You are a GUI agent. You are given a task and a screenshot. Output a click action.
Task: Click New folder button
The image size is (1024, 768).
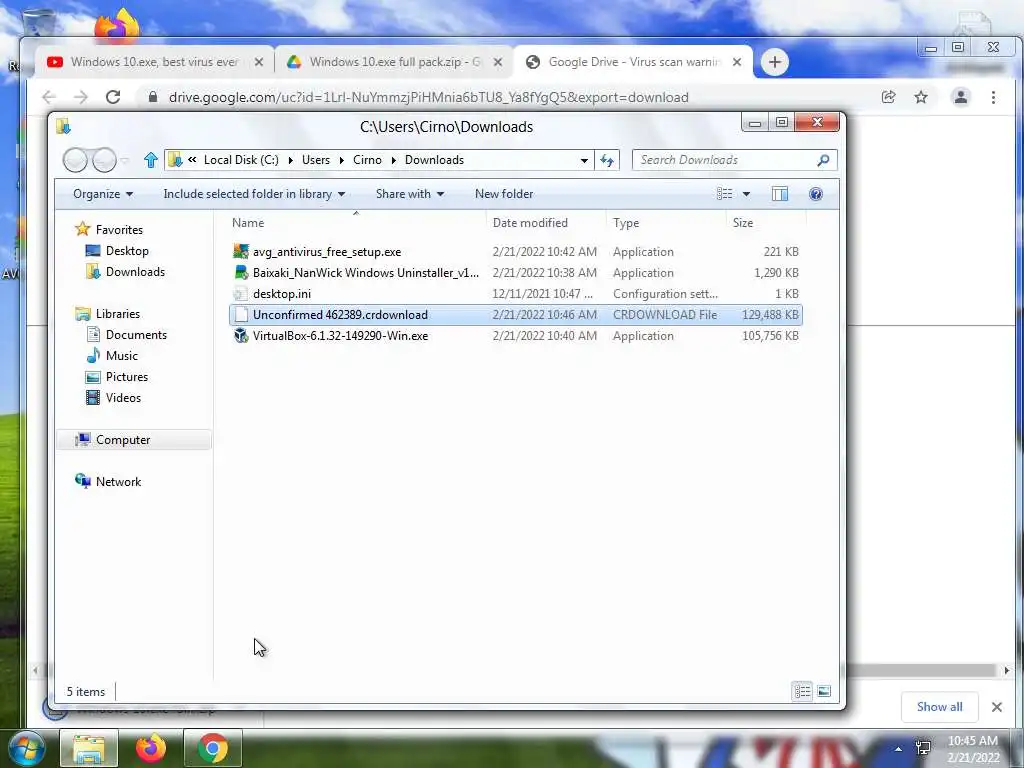click(x=504, y=194)
